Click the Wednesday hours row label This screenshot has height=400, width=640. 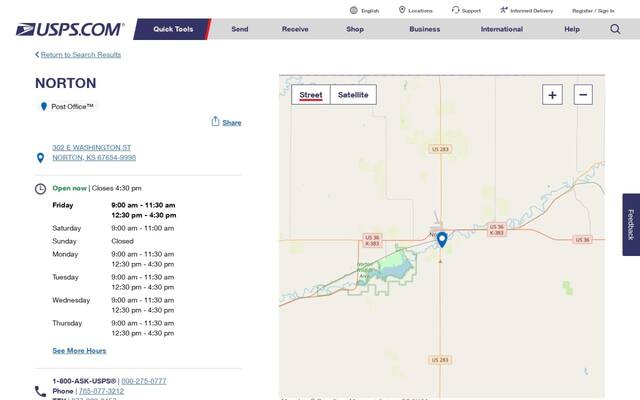(x=71, y=300)
